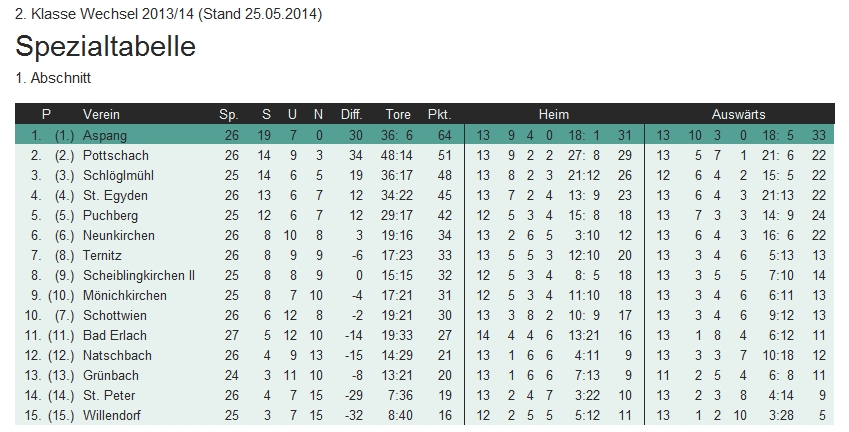Click the Tore column header

pyautogui.click(x=397, y=114)
